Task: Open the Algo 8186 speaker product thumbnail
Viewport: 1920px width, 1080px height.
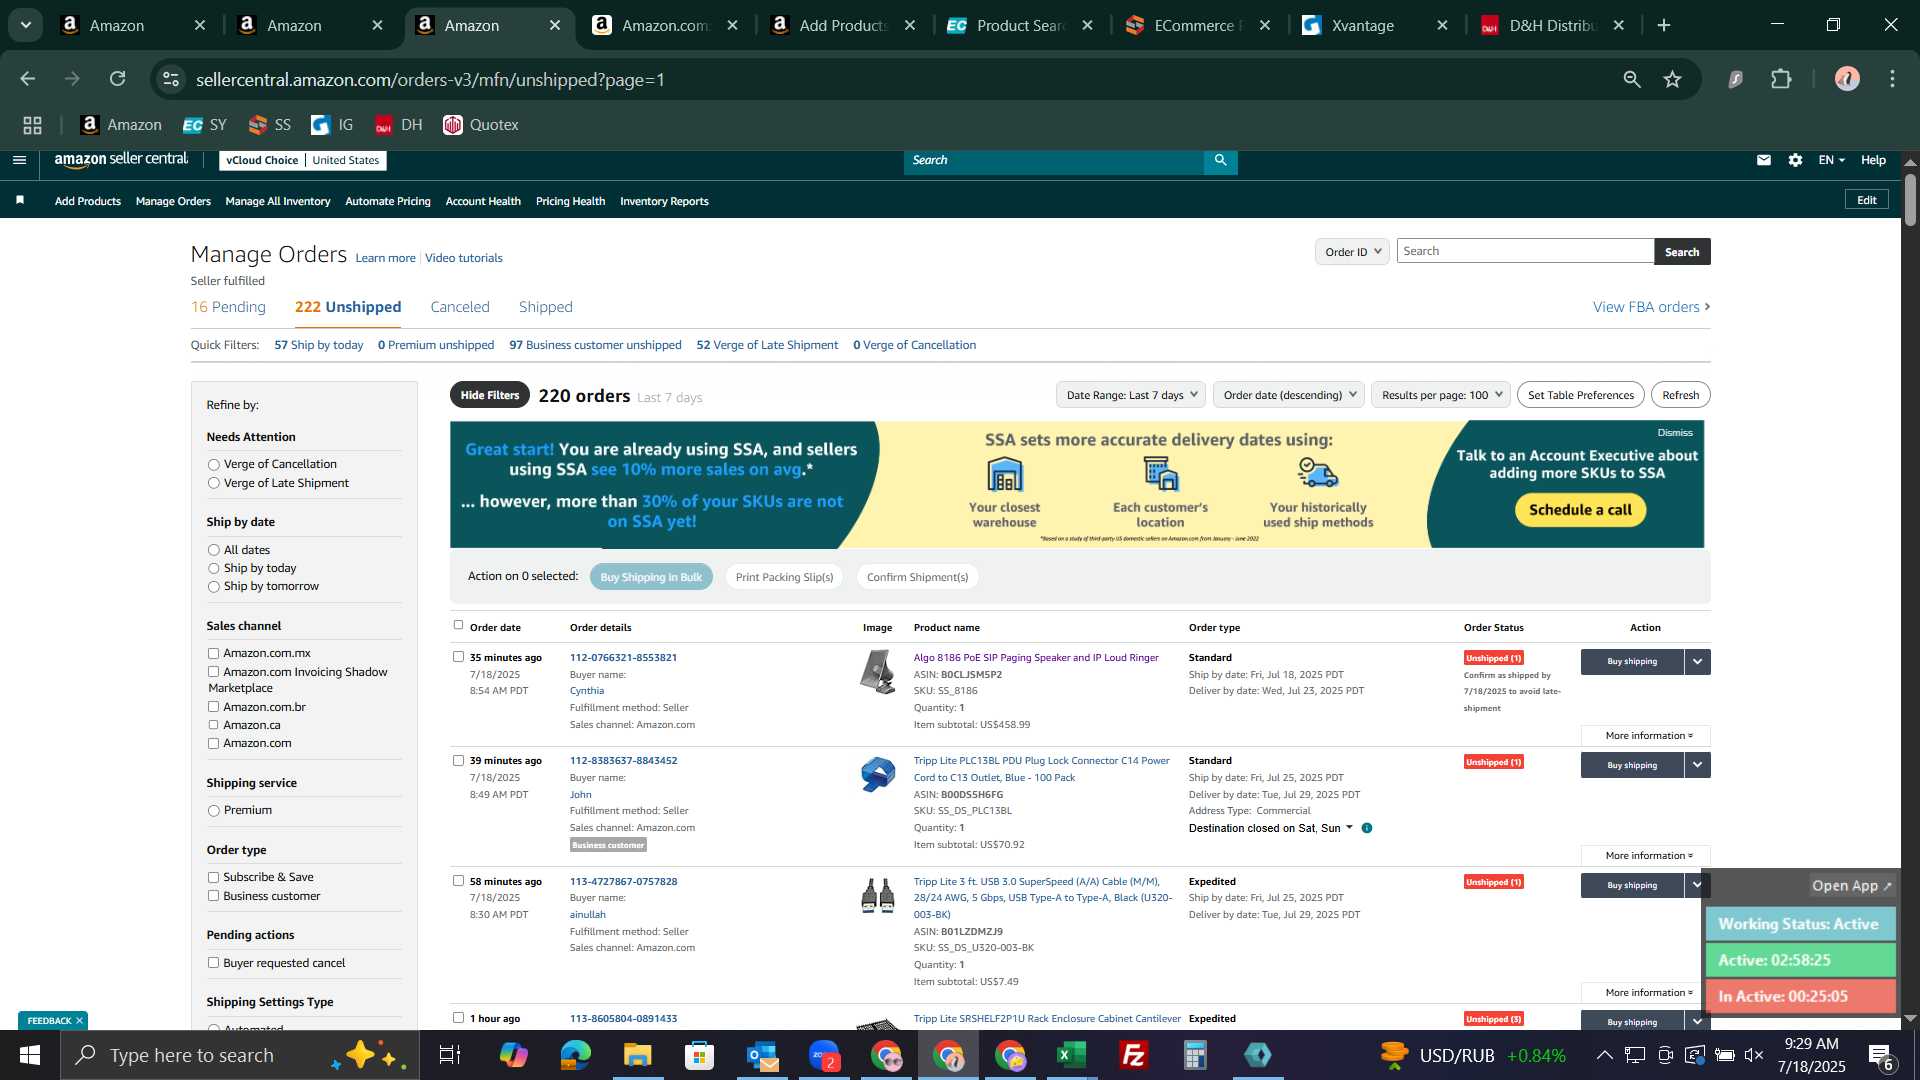Action: 877,671
